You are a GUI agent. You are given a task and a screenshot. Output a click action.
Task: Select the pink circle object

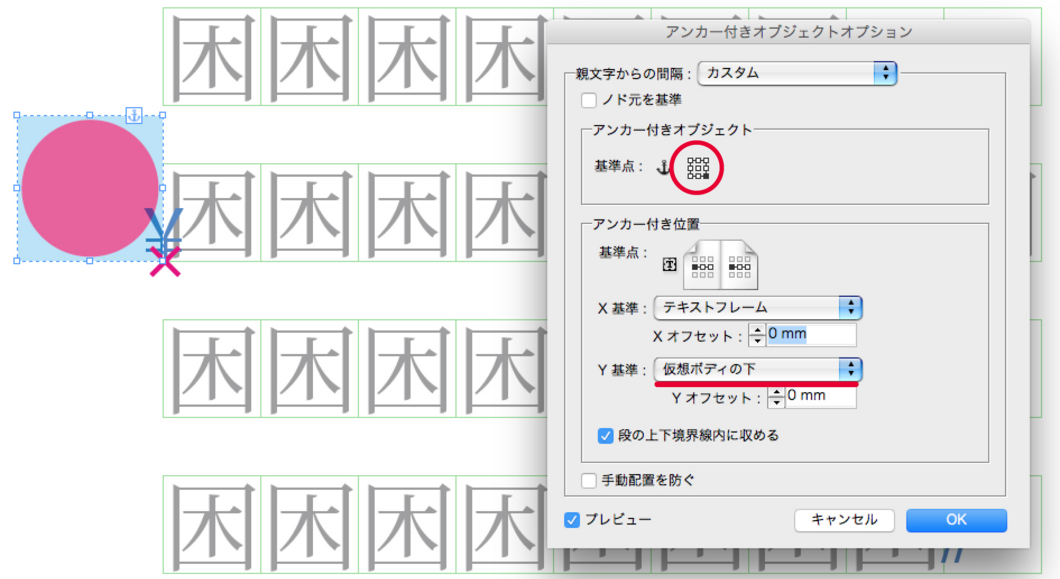click(x=90, y=188)
